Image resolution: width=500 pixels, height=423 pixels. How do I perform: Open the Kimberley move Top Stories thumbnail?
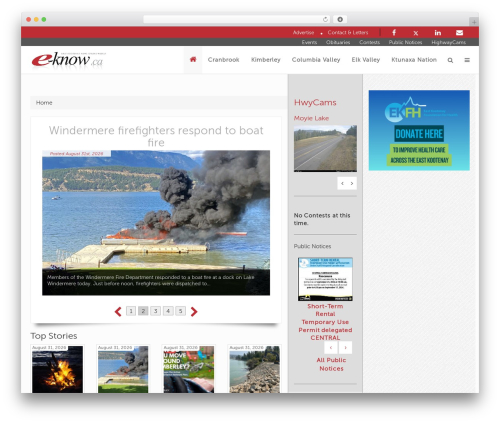[x=189, y=369]
